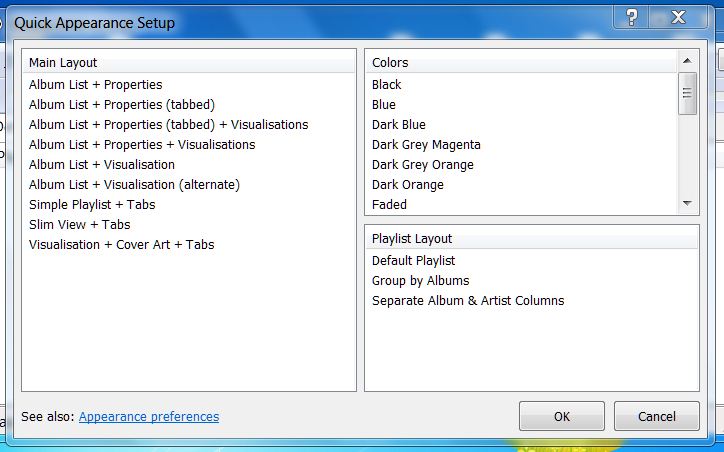This screenshot has height=452, width=724.
Task: Choose the Dark Blue color scheme
Action: click(399, 125)
